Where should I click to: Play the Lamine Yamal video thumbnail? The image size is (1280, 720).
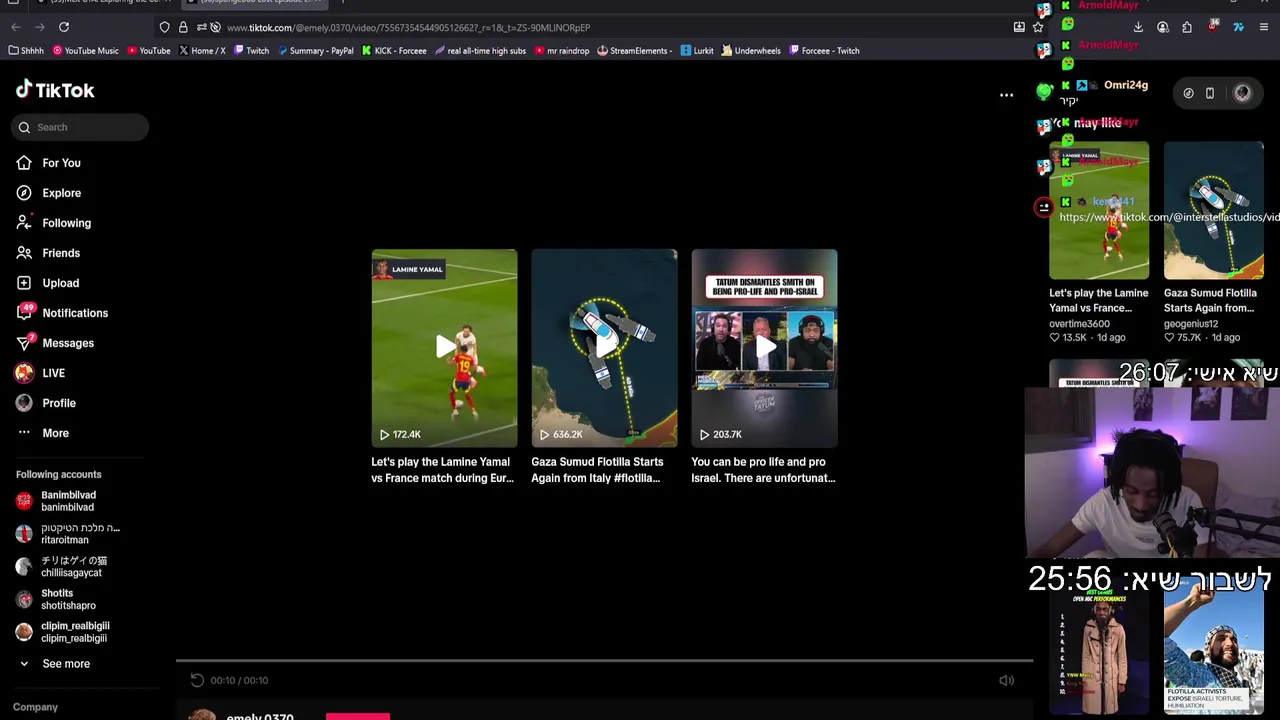click(444, 347)
